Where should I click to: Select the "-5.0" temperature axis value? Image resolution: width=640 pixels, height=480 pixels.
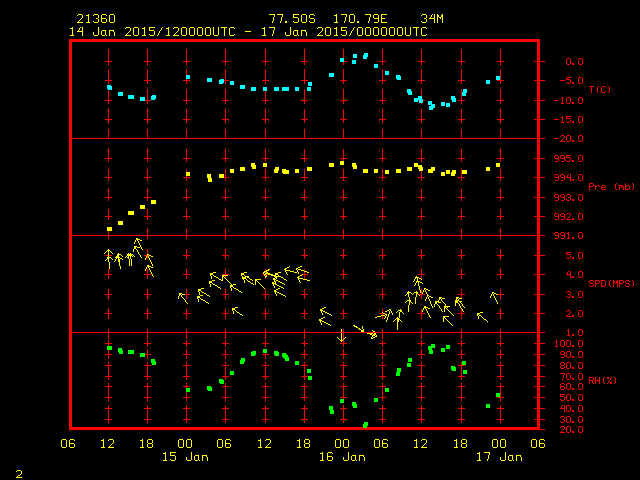[571, 80]
